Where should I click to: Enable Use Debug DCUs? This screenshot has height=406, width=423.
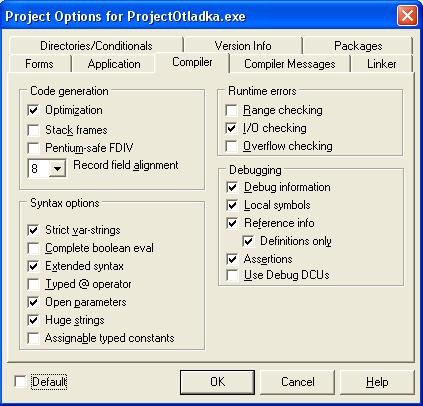pyautogui.click(x=232, y=275)
